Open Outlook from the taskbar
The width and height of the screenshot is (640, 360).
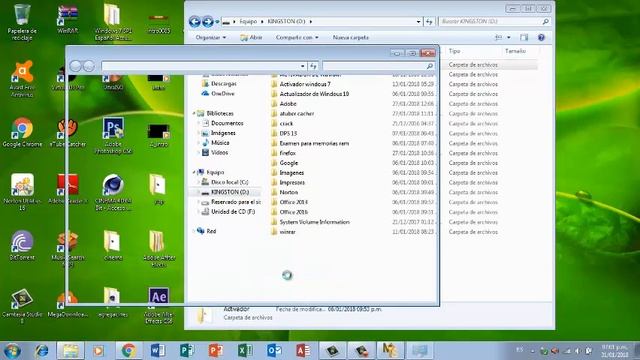274,351
